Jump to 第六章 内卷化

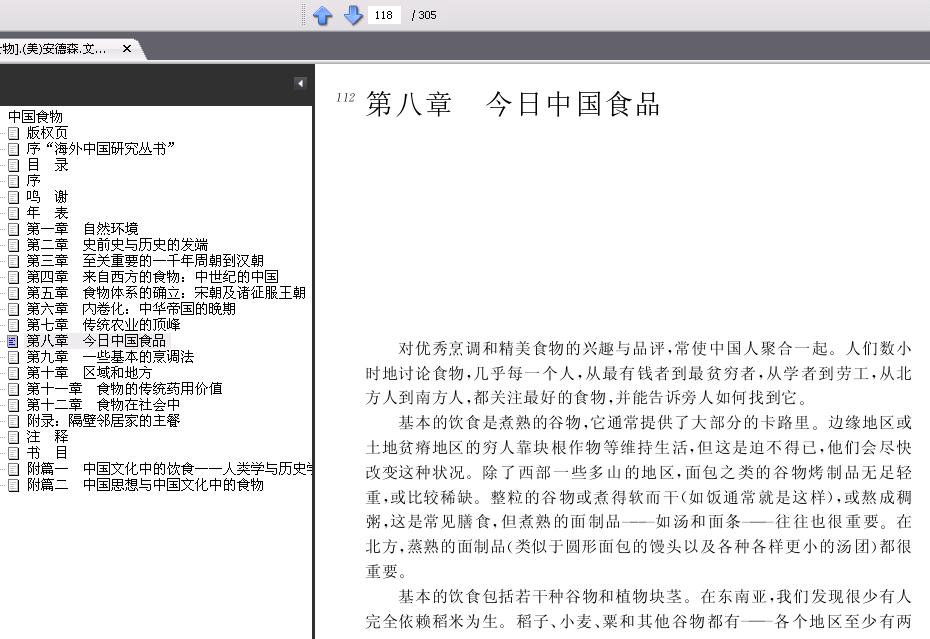pyautogui.click(x=130, y=309)
